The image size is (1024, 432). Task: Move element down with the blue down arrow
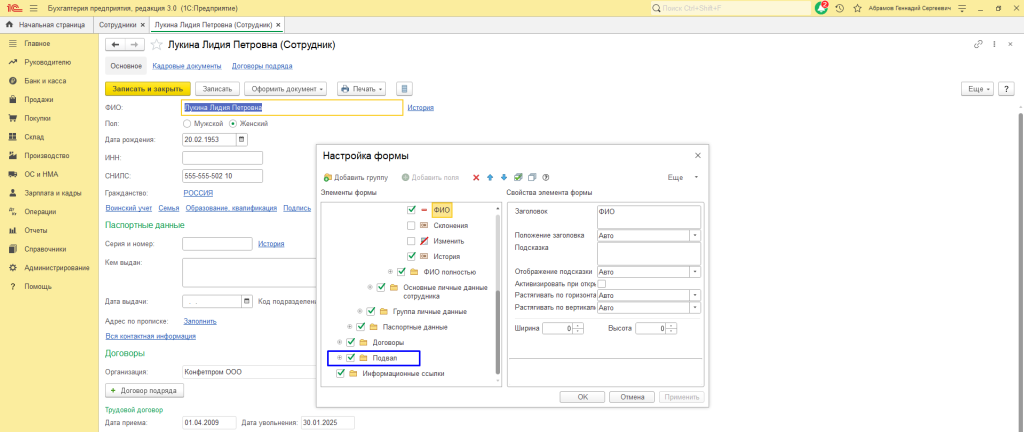point(504,177)
